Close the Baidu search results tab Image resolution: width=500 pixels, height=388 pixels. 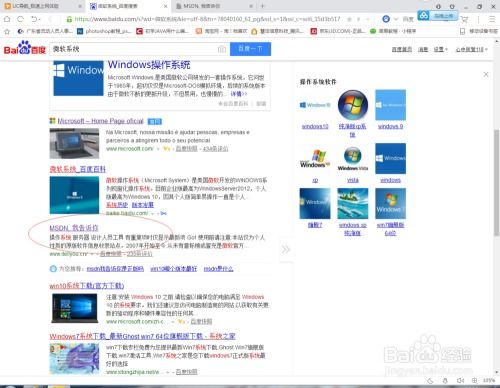point(166,6)
